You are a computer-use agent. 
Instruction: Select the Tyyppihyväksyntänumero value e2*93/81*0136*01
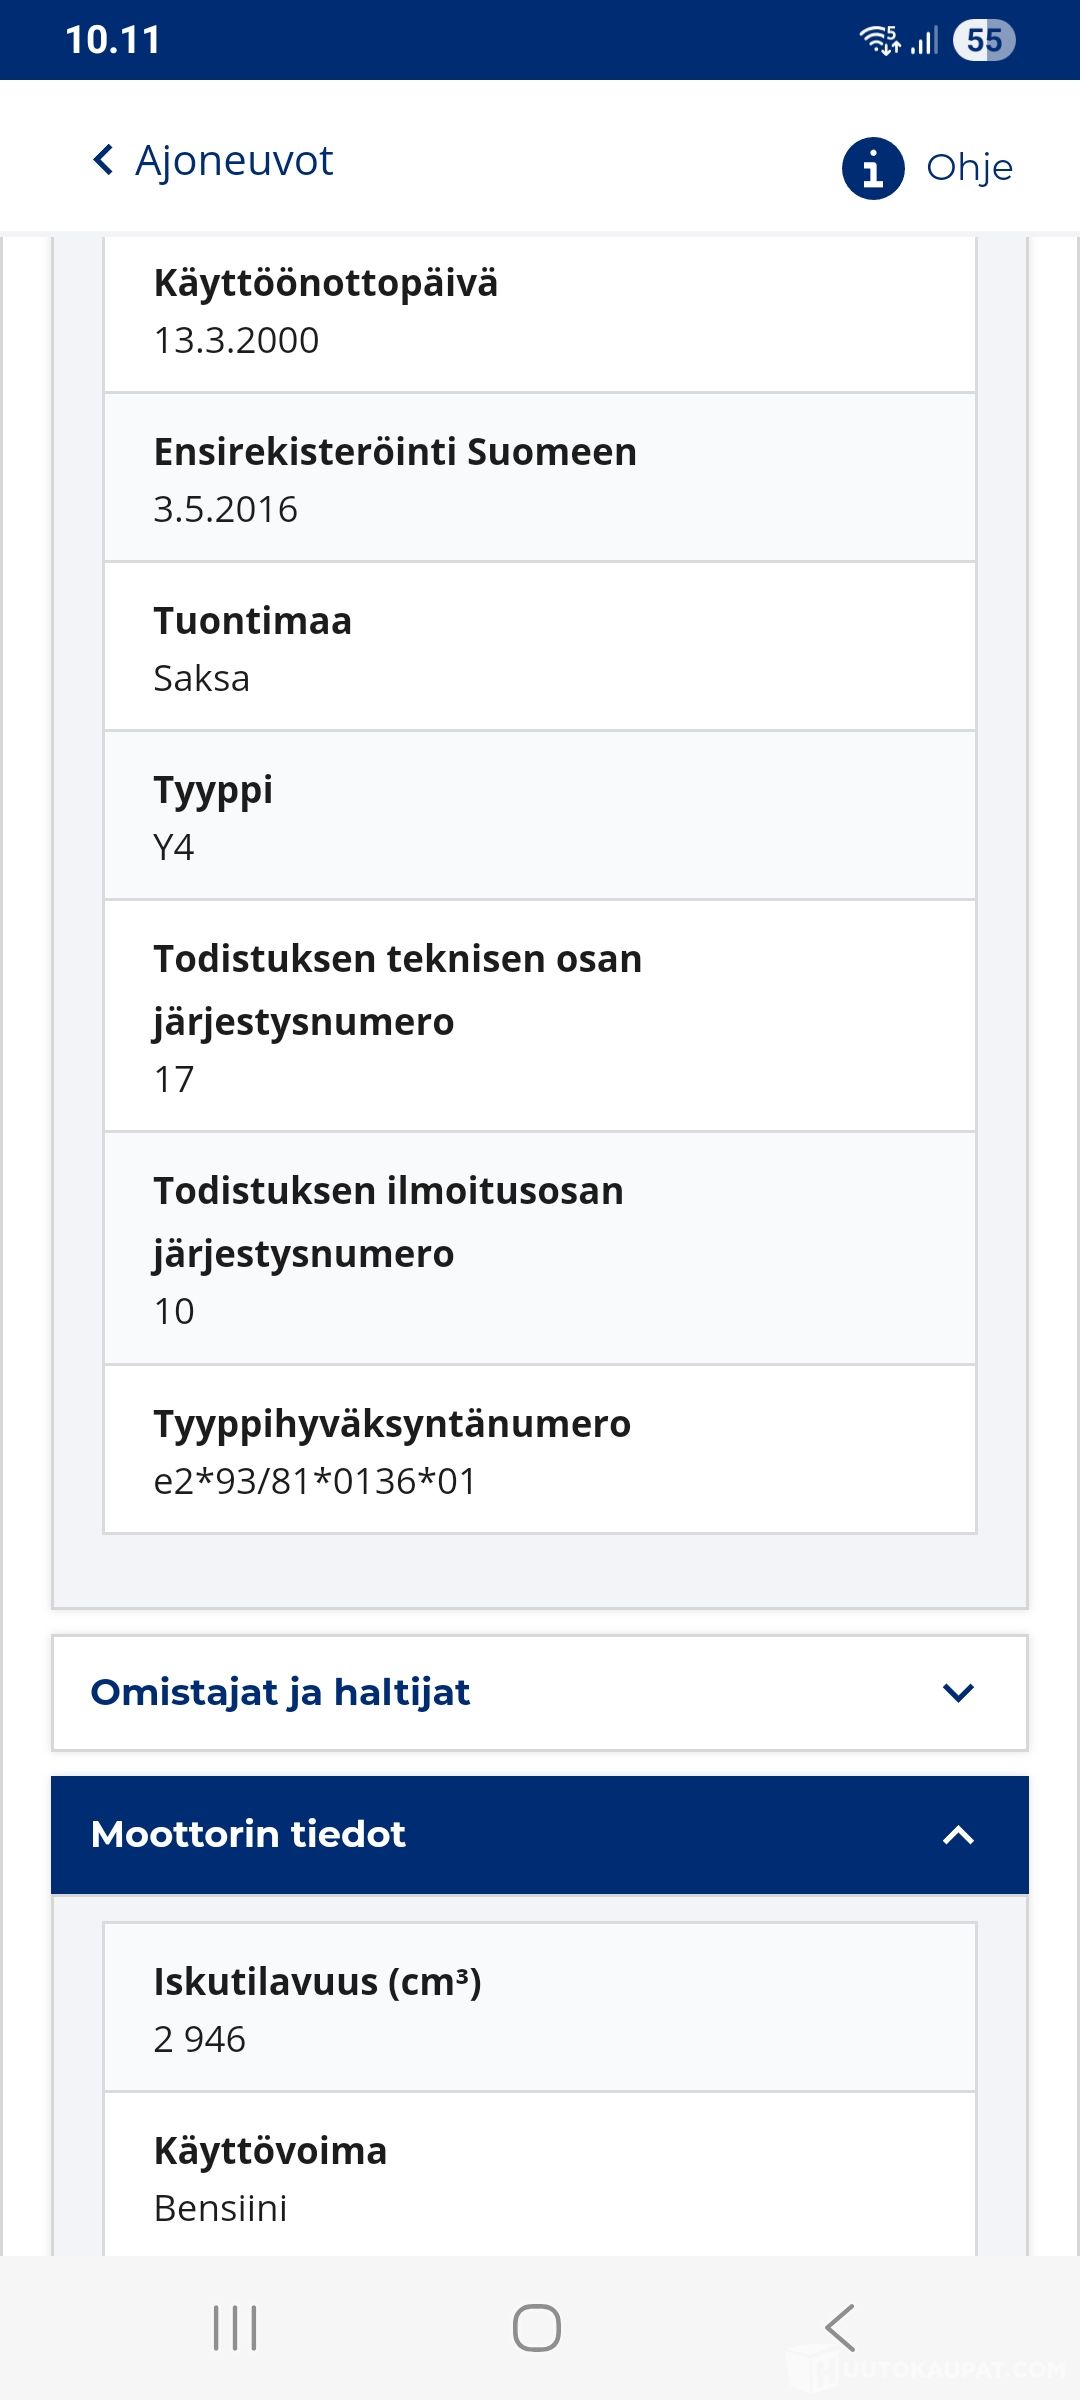click(x=315, y=1481)
